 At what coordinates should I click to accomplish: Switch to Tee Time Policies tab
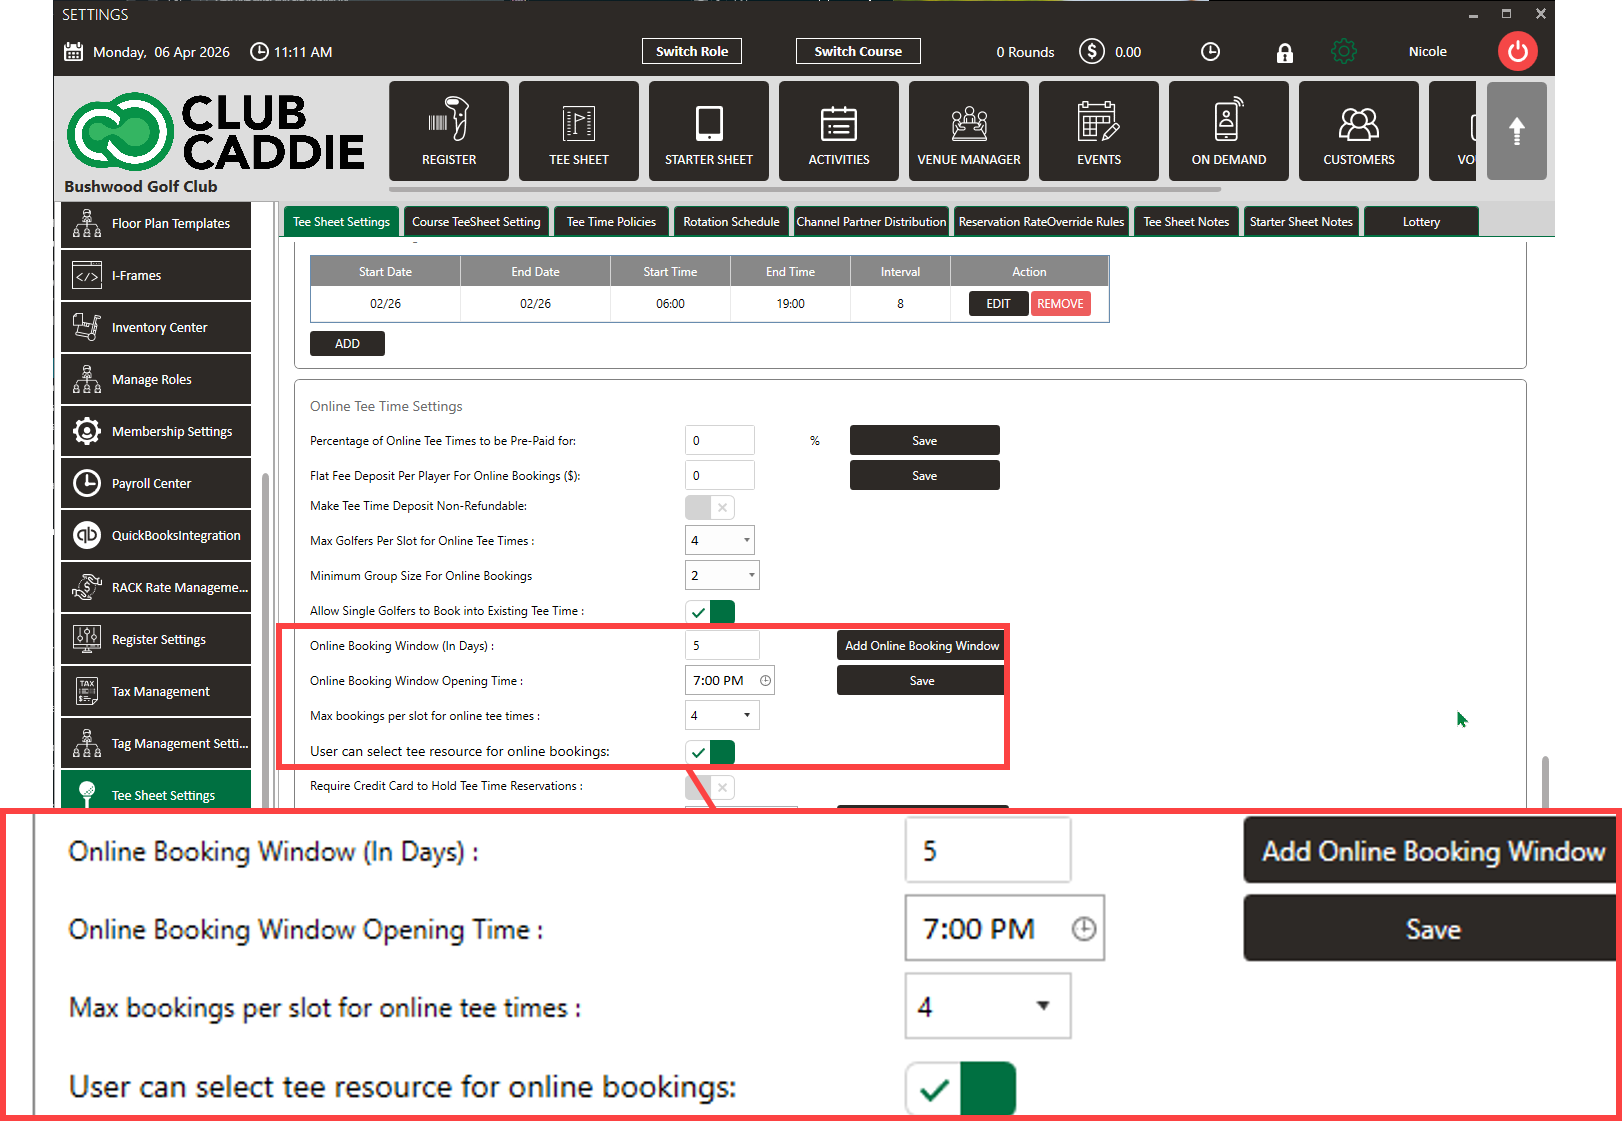[x=611, y=222]
